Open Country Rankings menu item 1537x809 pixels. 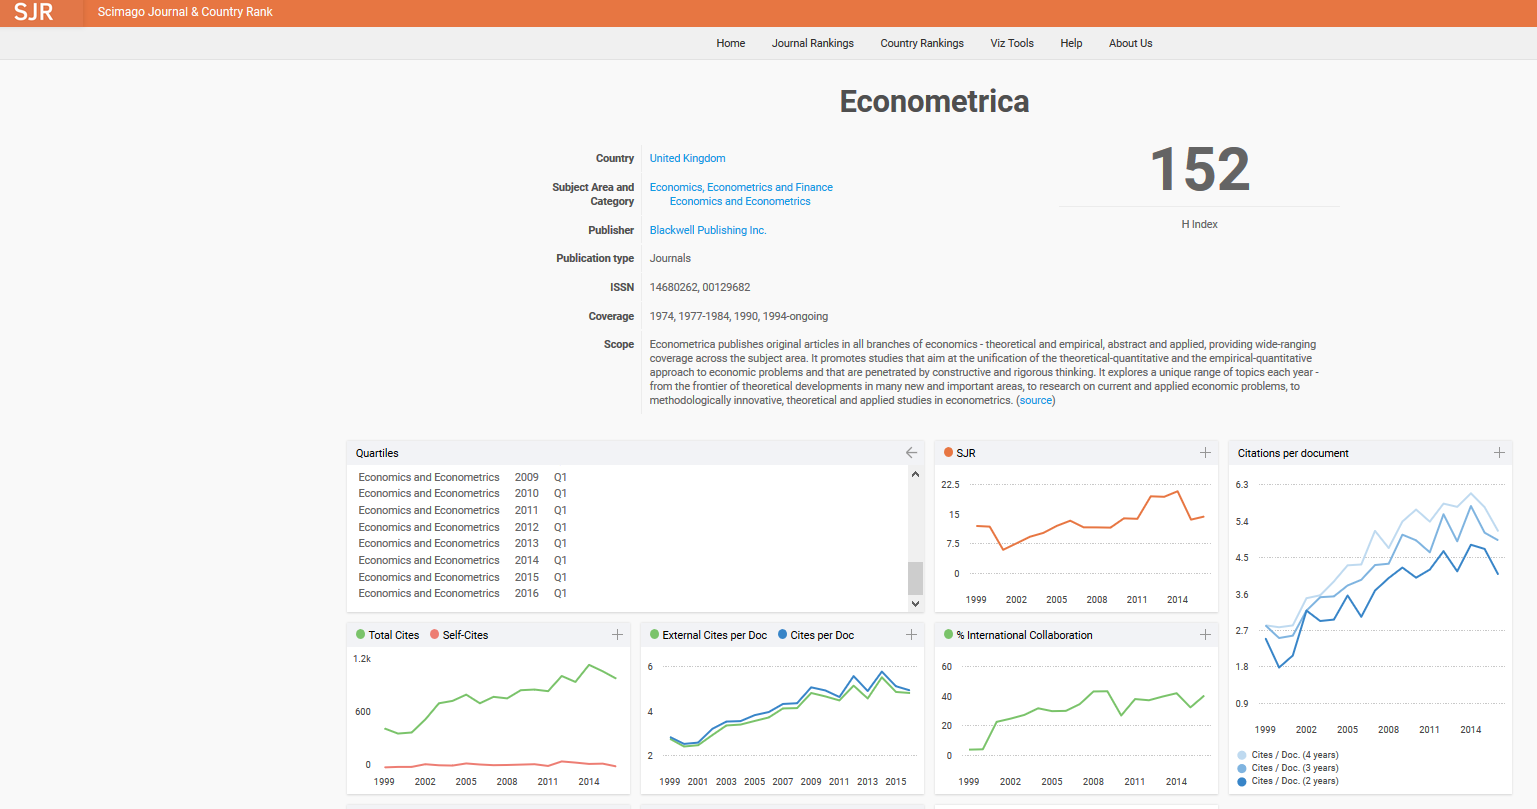click(922, 43)
